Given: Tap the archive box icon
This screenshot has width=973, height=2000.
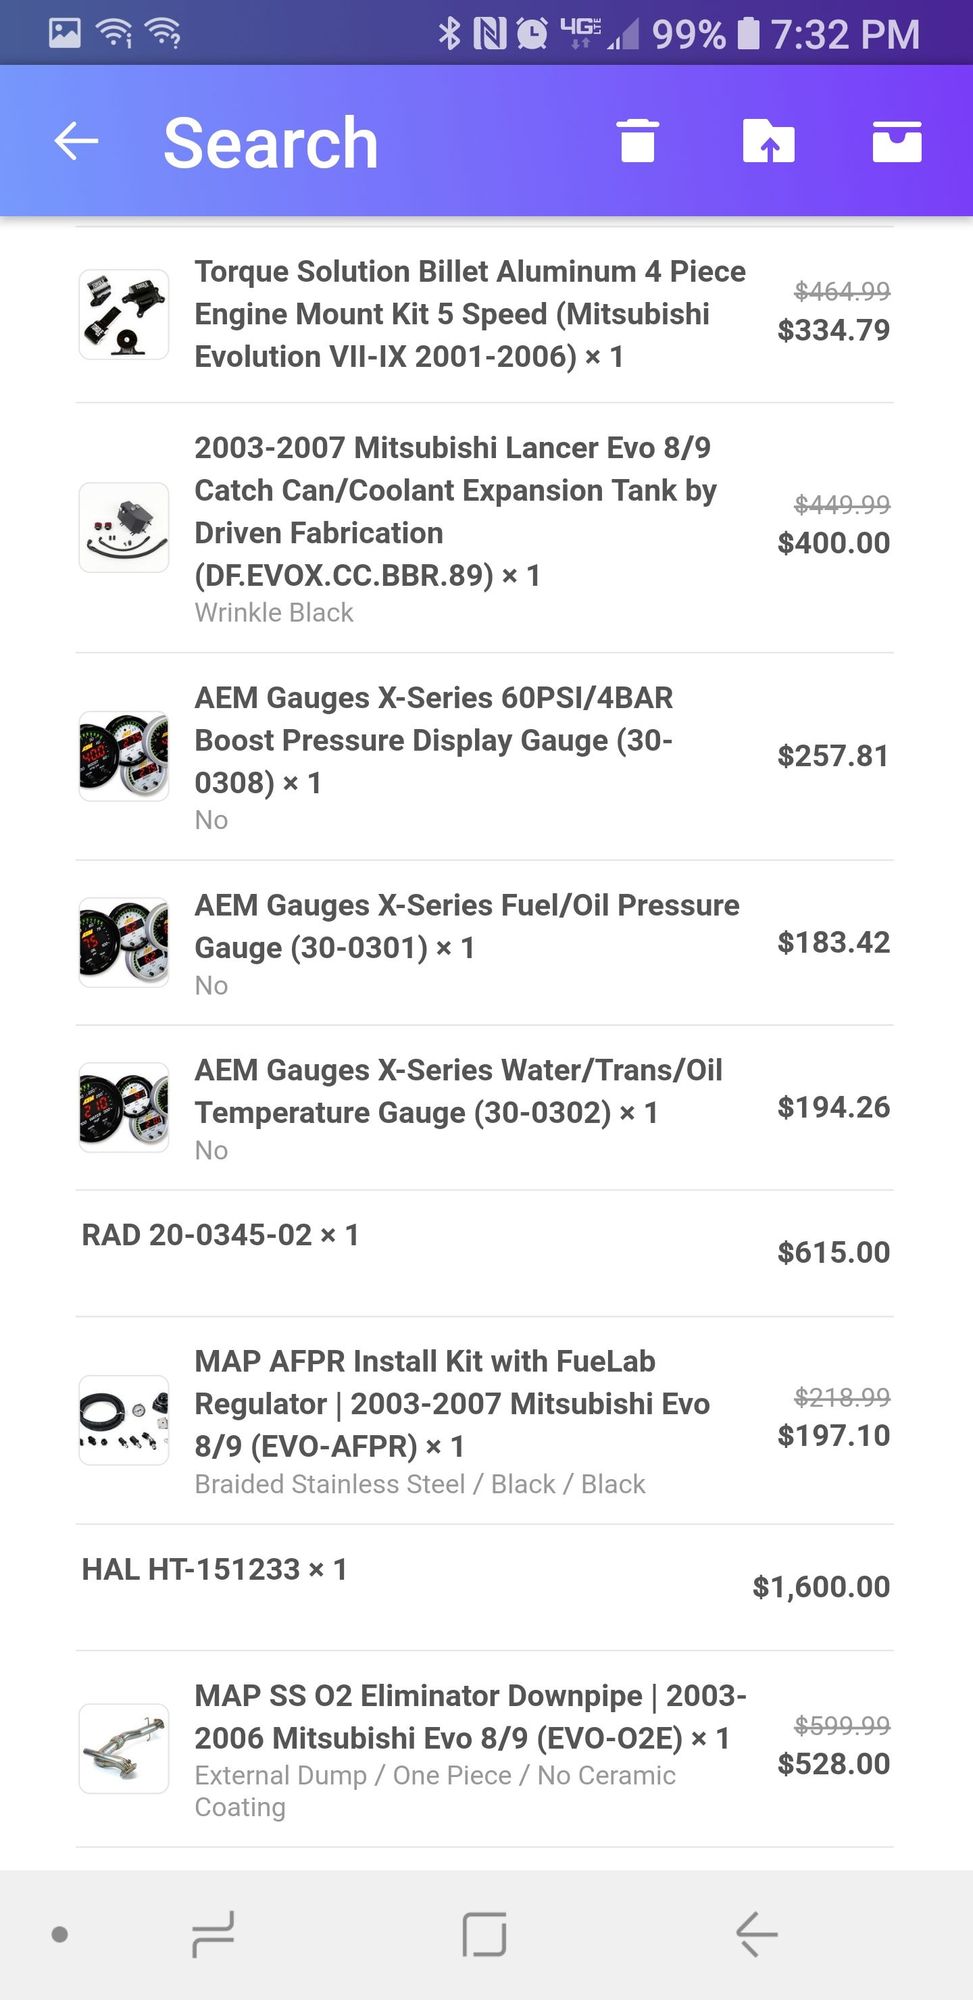Looking at the screenshot, I should click(x=896, y=141).
